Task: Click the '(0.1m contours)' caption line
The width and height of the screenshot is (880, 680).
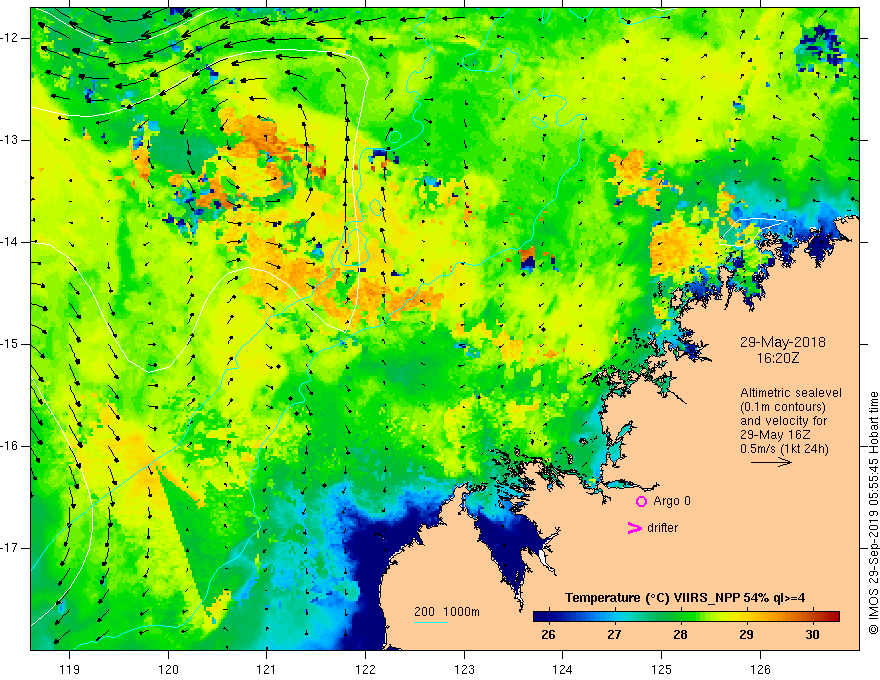Action: click(783, 407)
